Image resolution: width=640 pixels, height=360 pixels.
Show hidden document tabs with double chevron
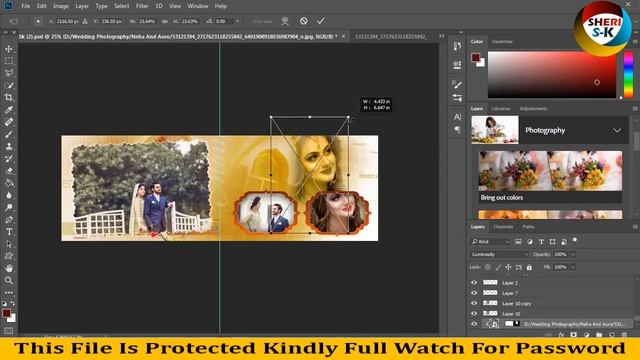point(441,36)
